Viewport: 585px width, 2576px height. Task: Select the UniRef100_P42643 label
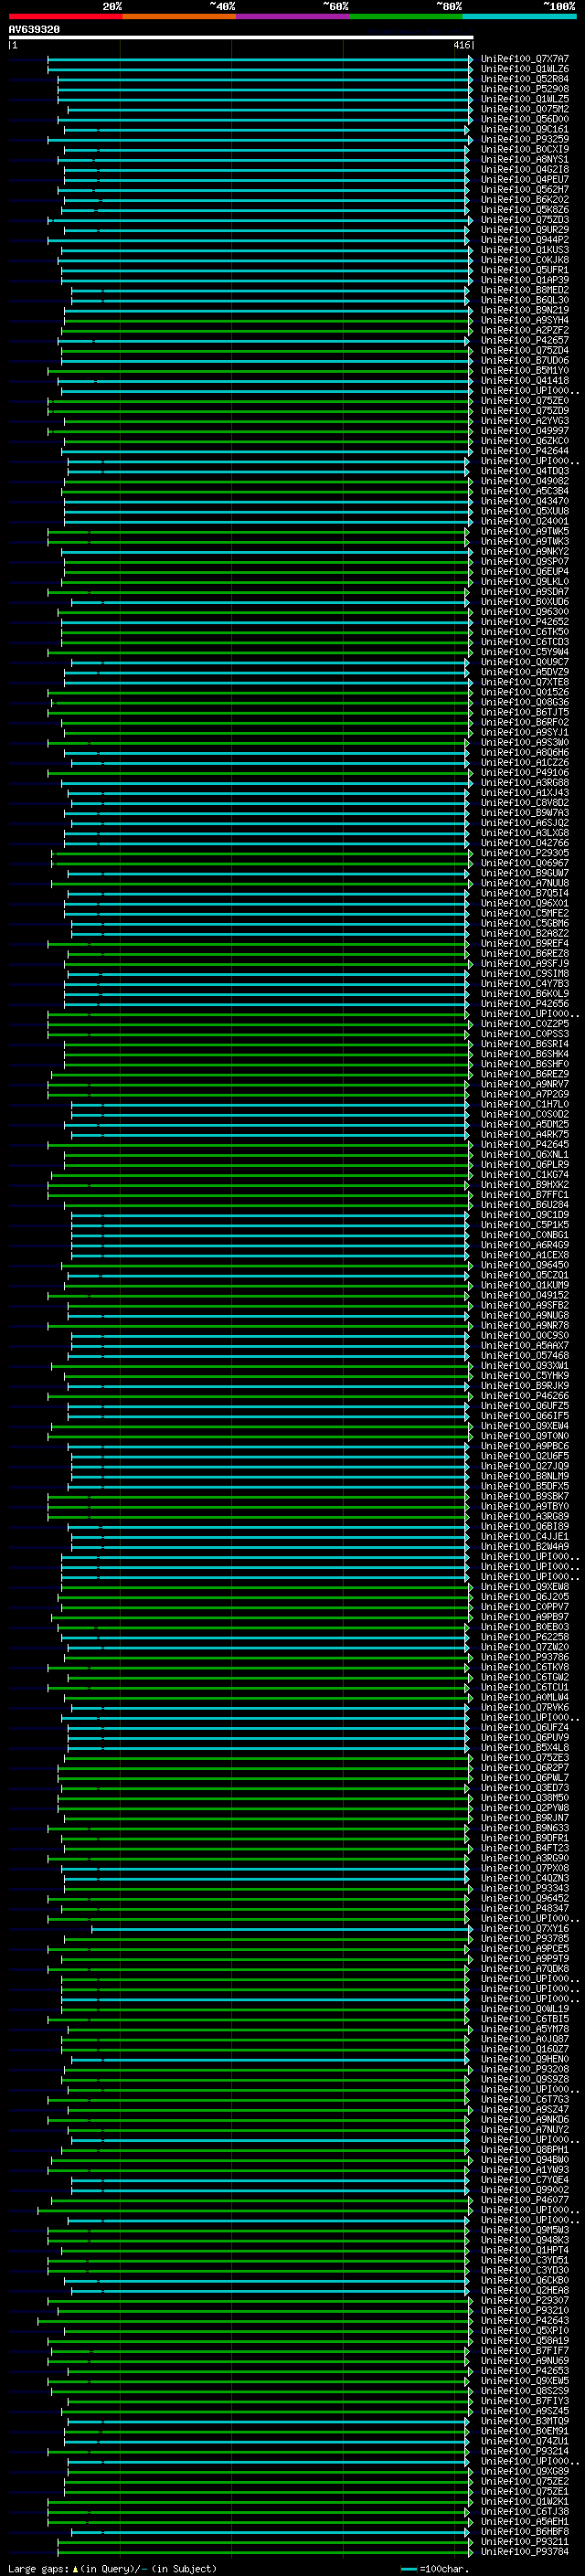coord(525,2321)
